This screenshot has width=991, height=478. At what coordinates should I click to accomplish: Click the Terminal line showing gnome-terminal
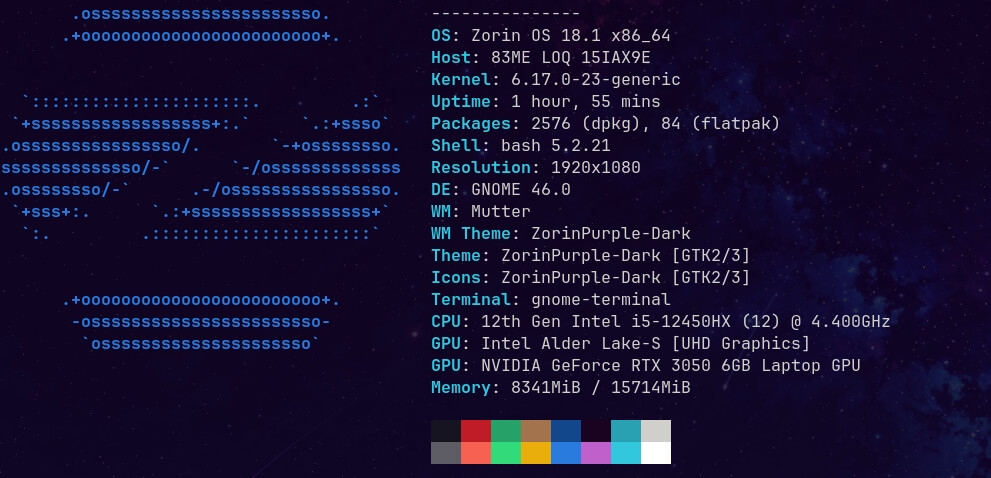point(550,300)
